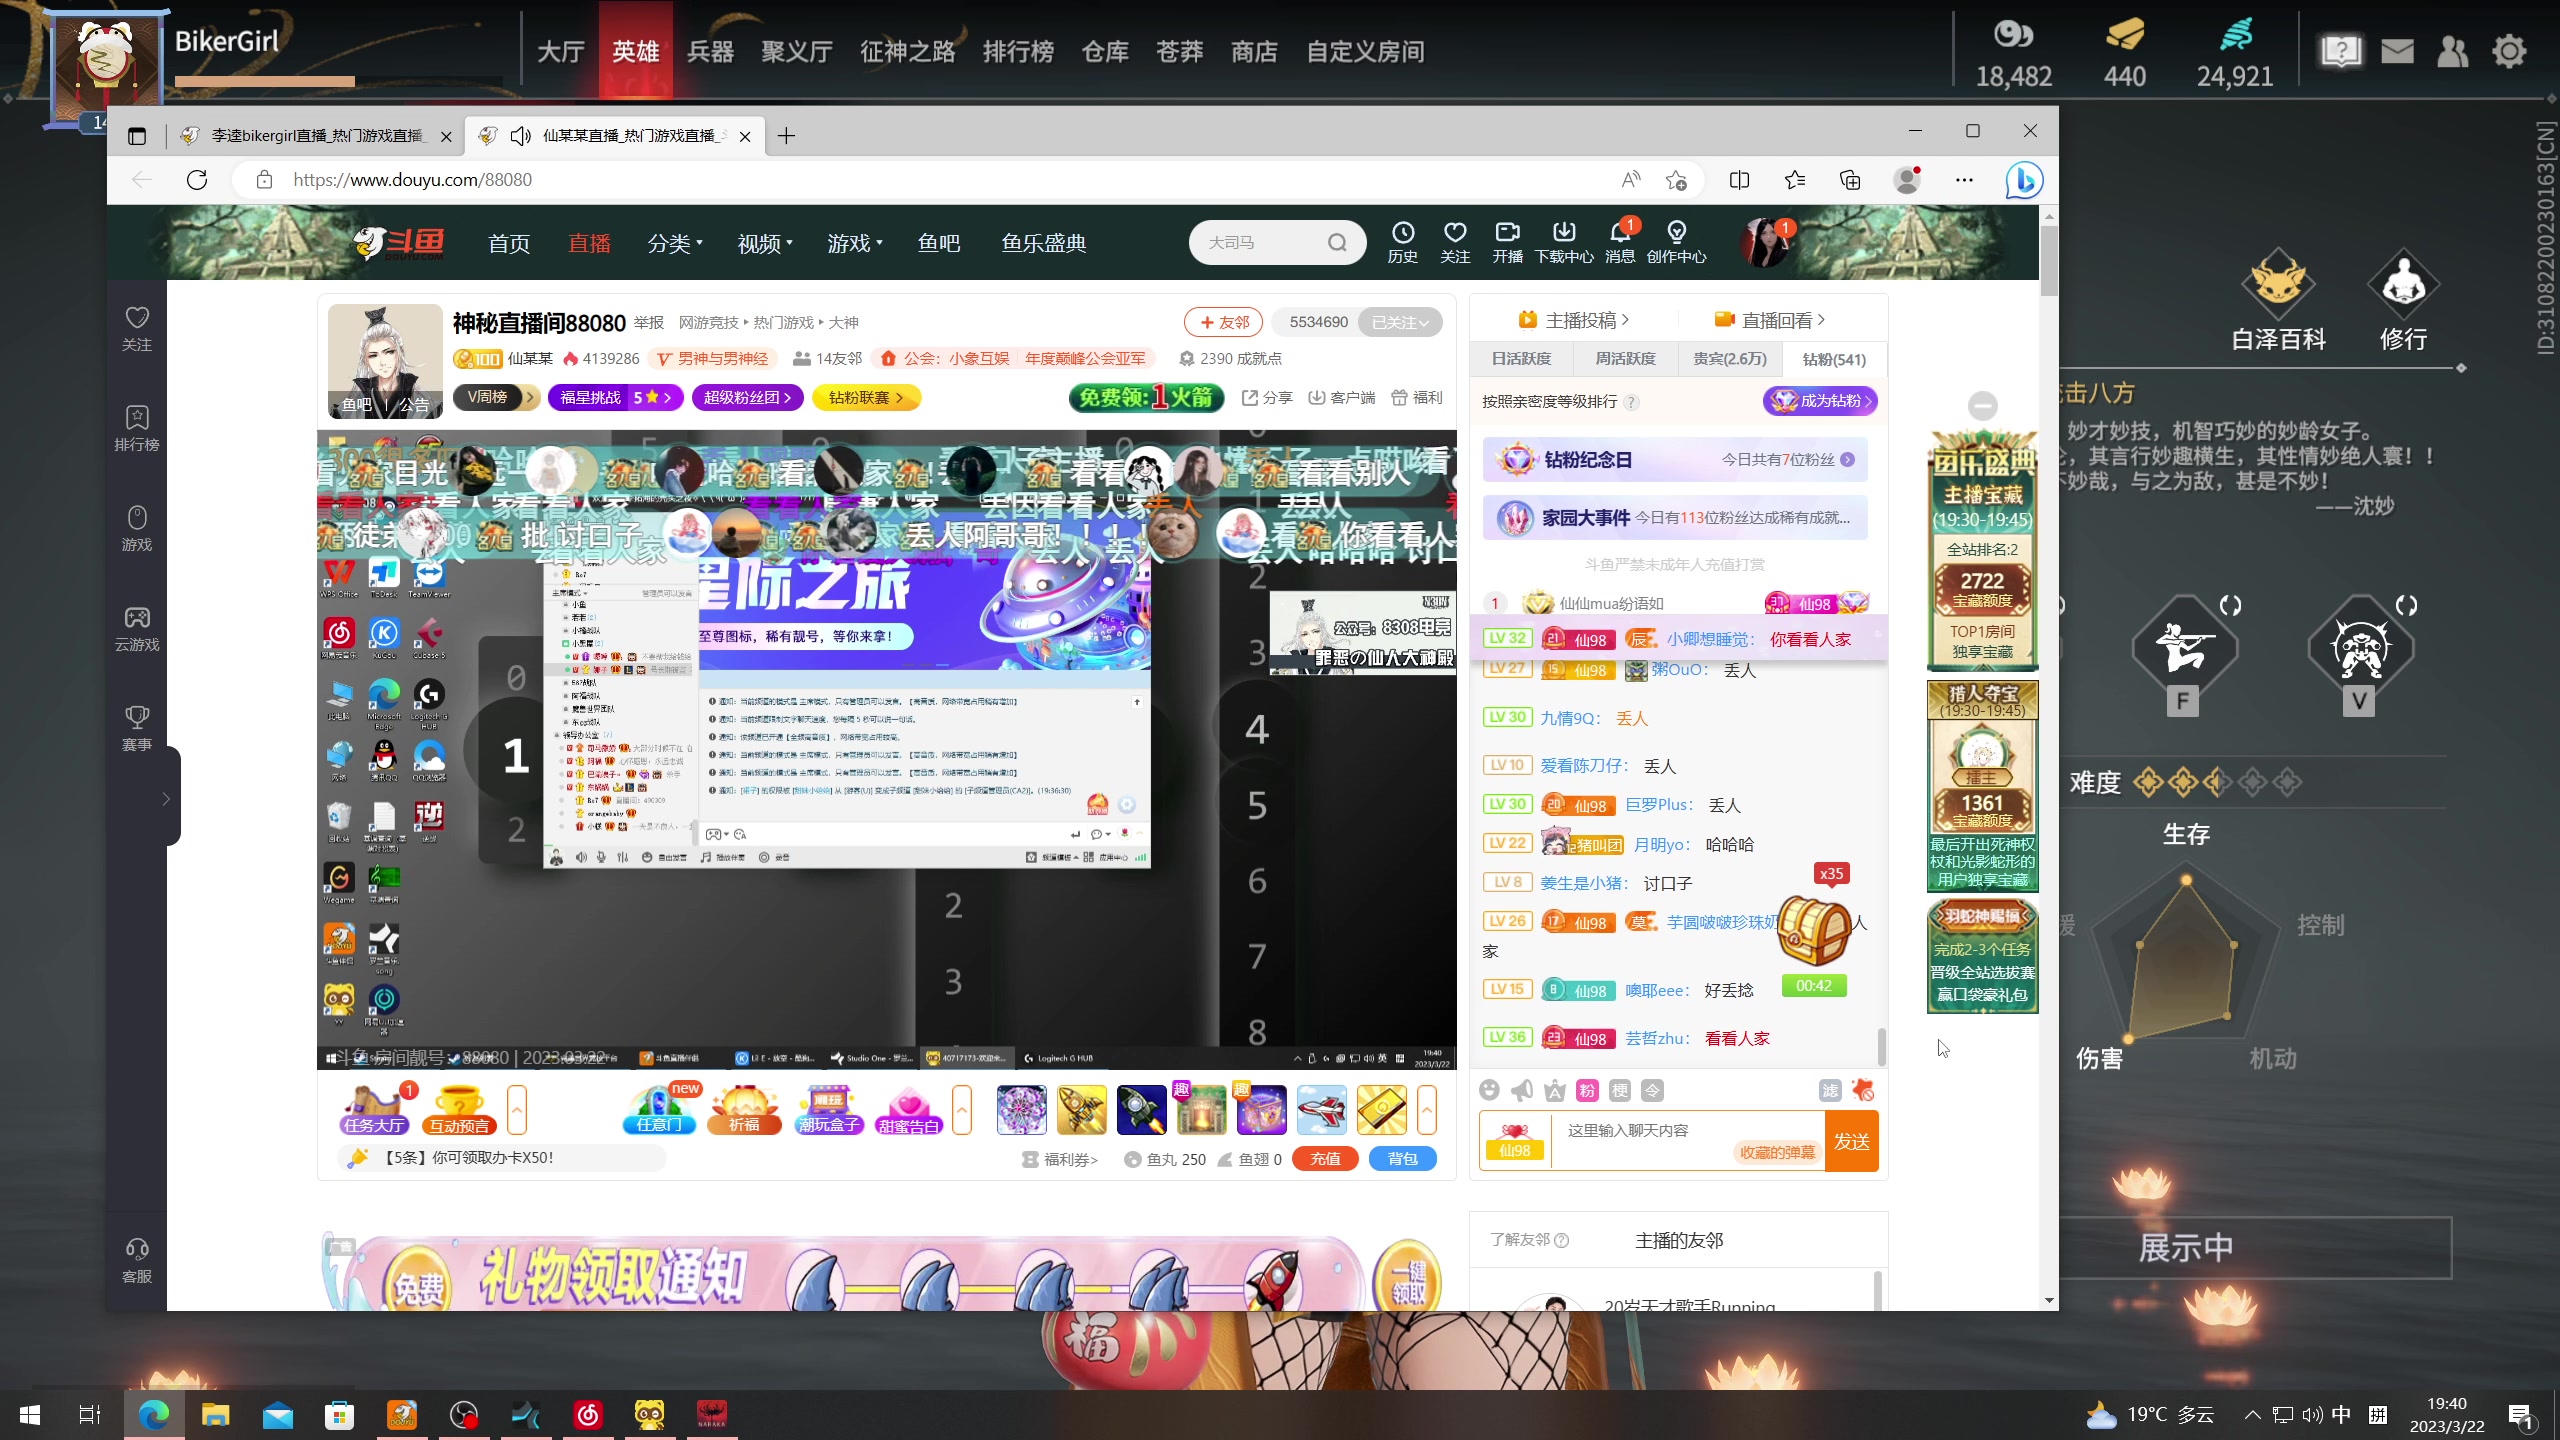This screenshot has width=2560, height=1440.
Task: Open the 任务大厅 gift bar icon
Action: tap(374, 1109)
